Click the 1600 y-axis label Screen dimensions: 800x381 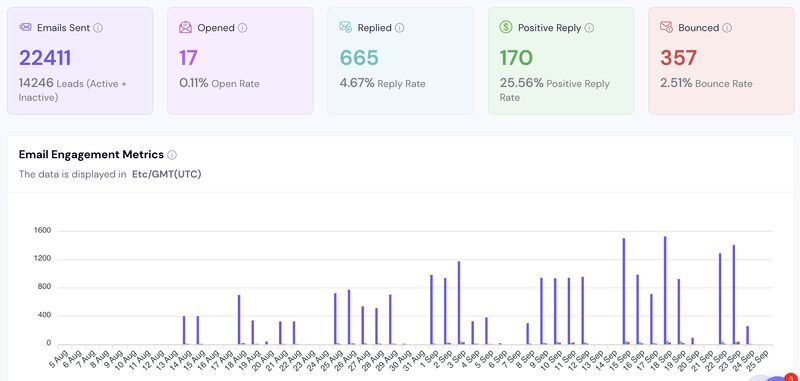(43, 231)
